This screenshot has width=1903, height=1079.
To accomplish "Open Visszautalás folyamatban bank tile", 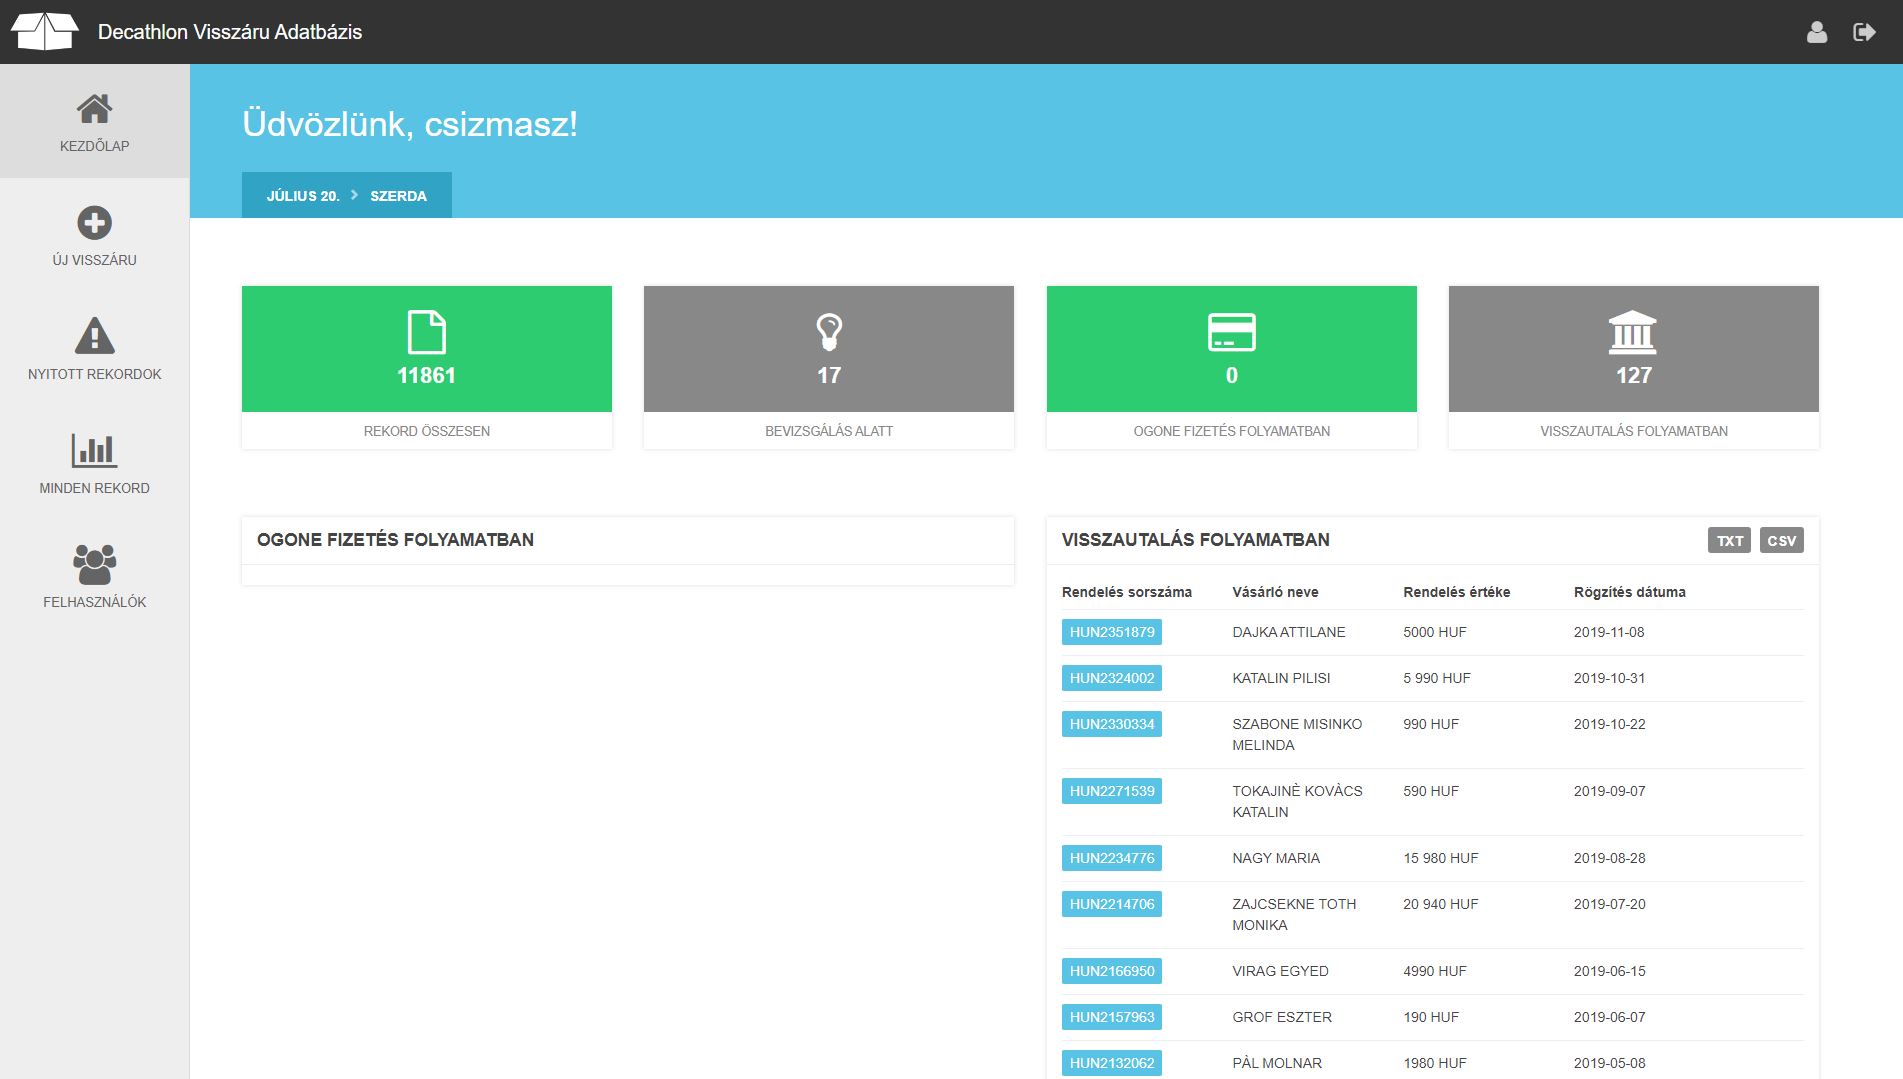I will (x=1633, y=349).
